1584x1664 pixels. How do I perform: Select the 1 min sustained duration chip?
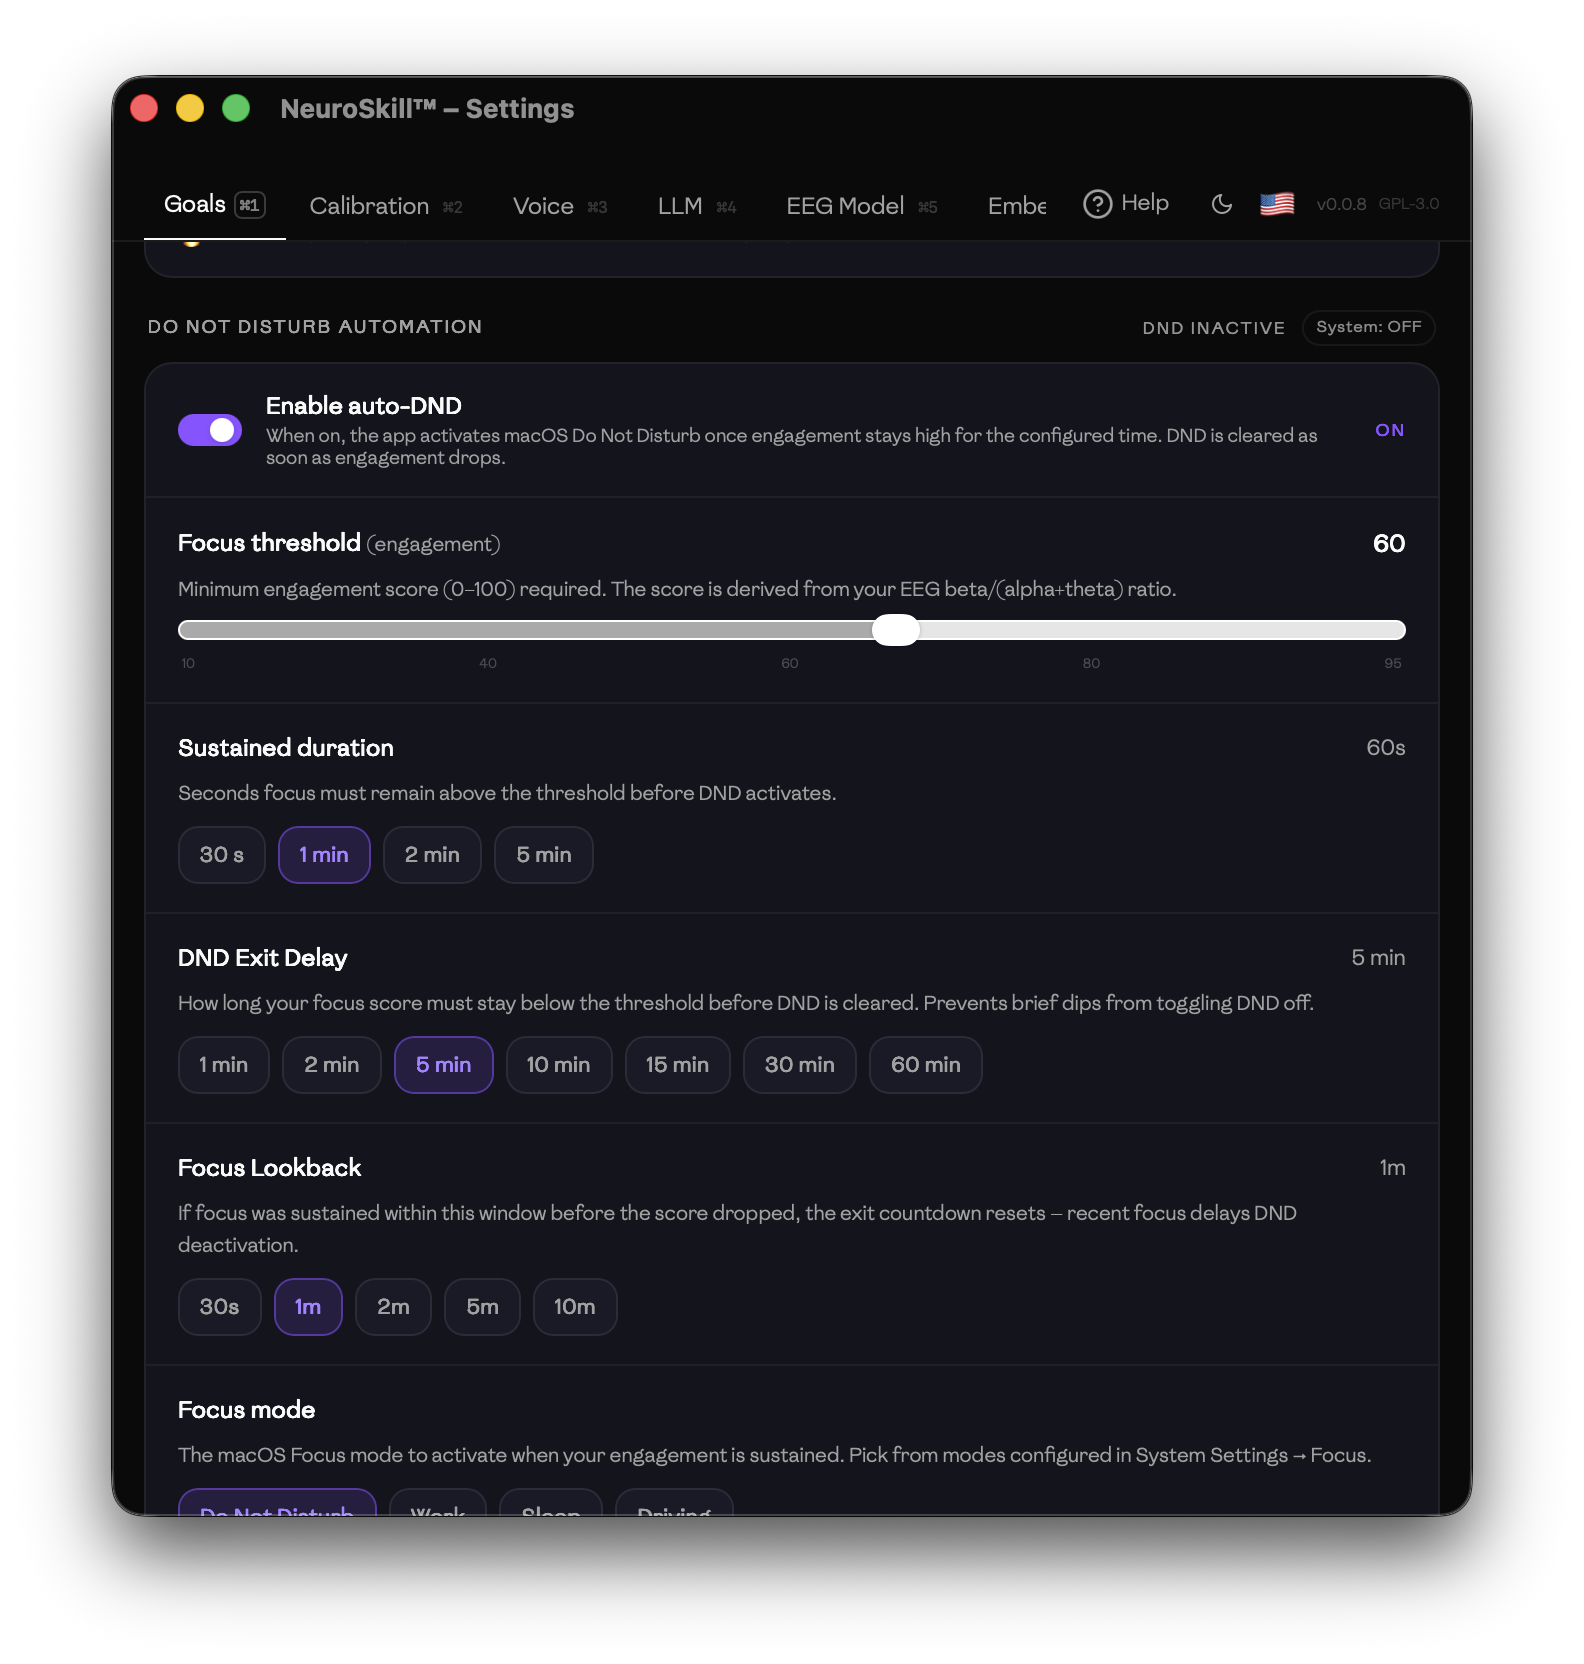324,855
